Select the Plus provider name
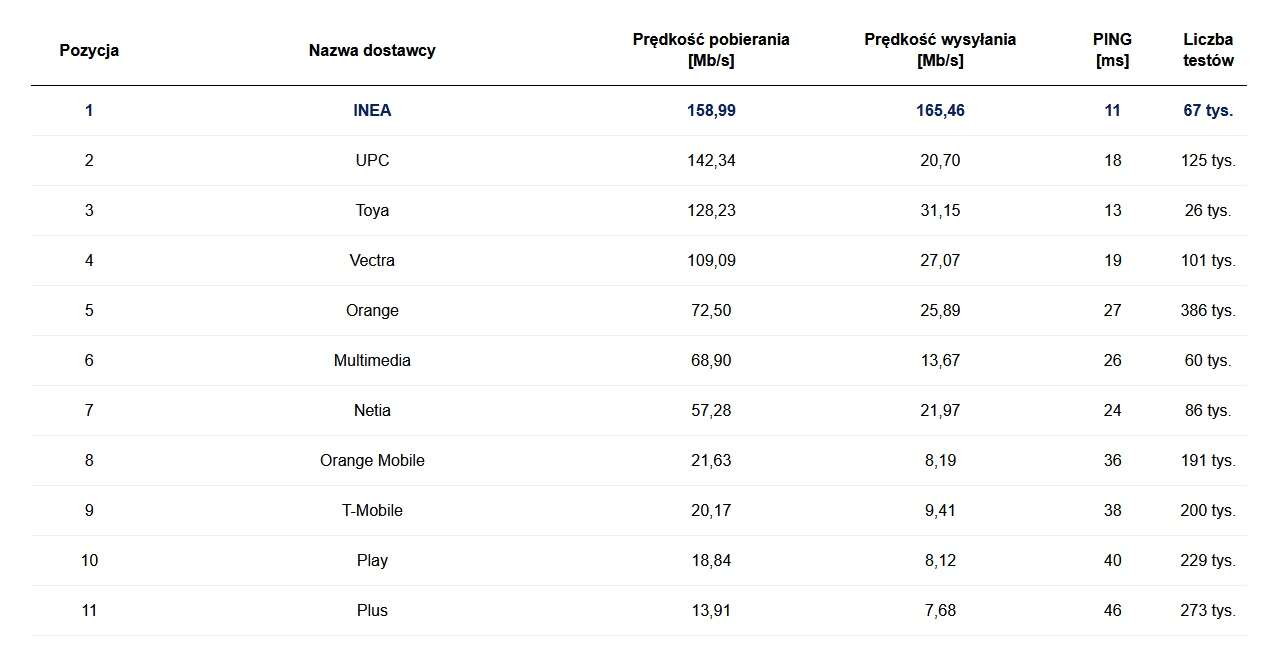1277x649 pixels. (x=372, y=611)
